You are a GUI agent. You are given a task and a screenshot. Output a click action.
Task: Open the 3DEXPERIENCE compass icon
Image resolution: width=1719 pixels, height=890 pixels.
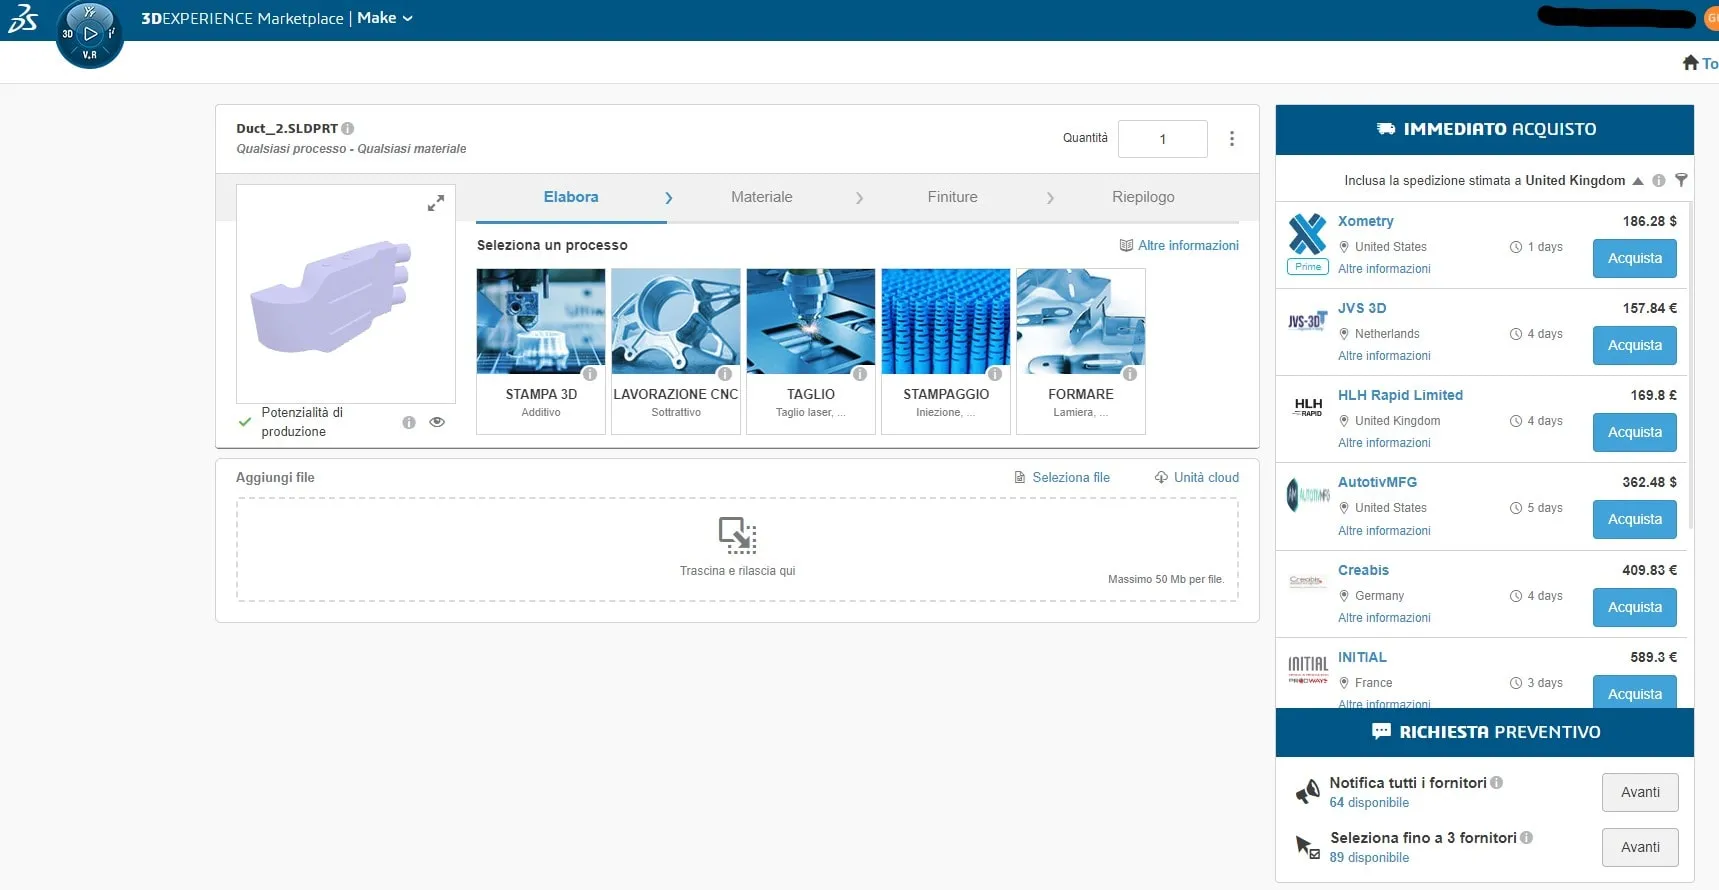coord(89,34)
